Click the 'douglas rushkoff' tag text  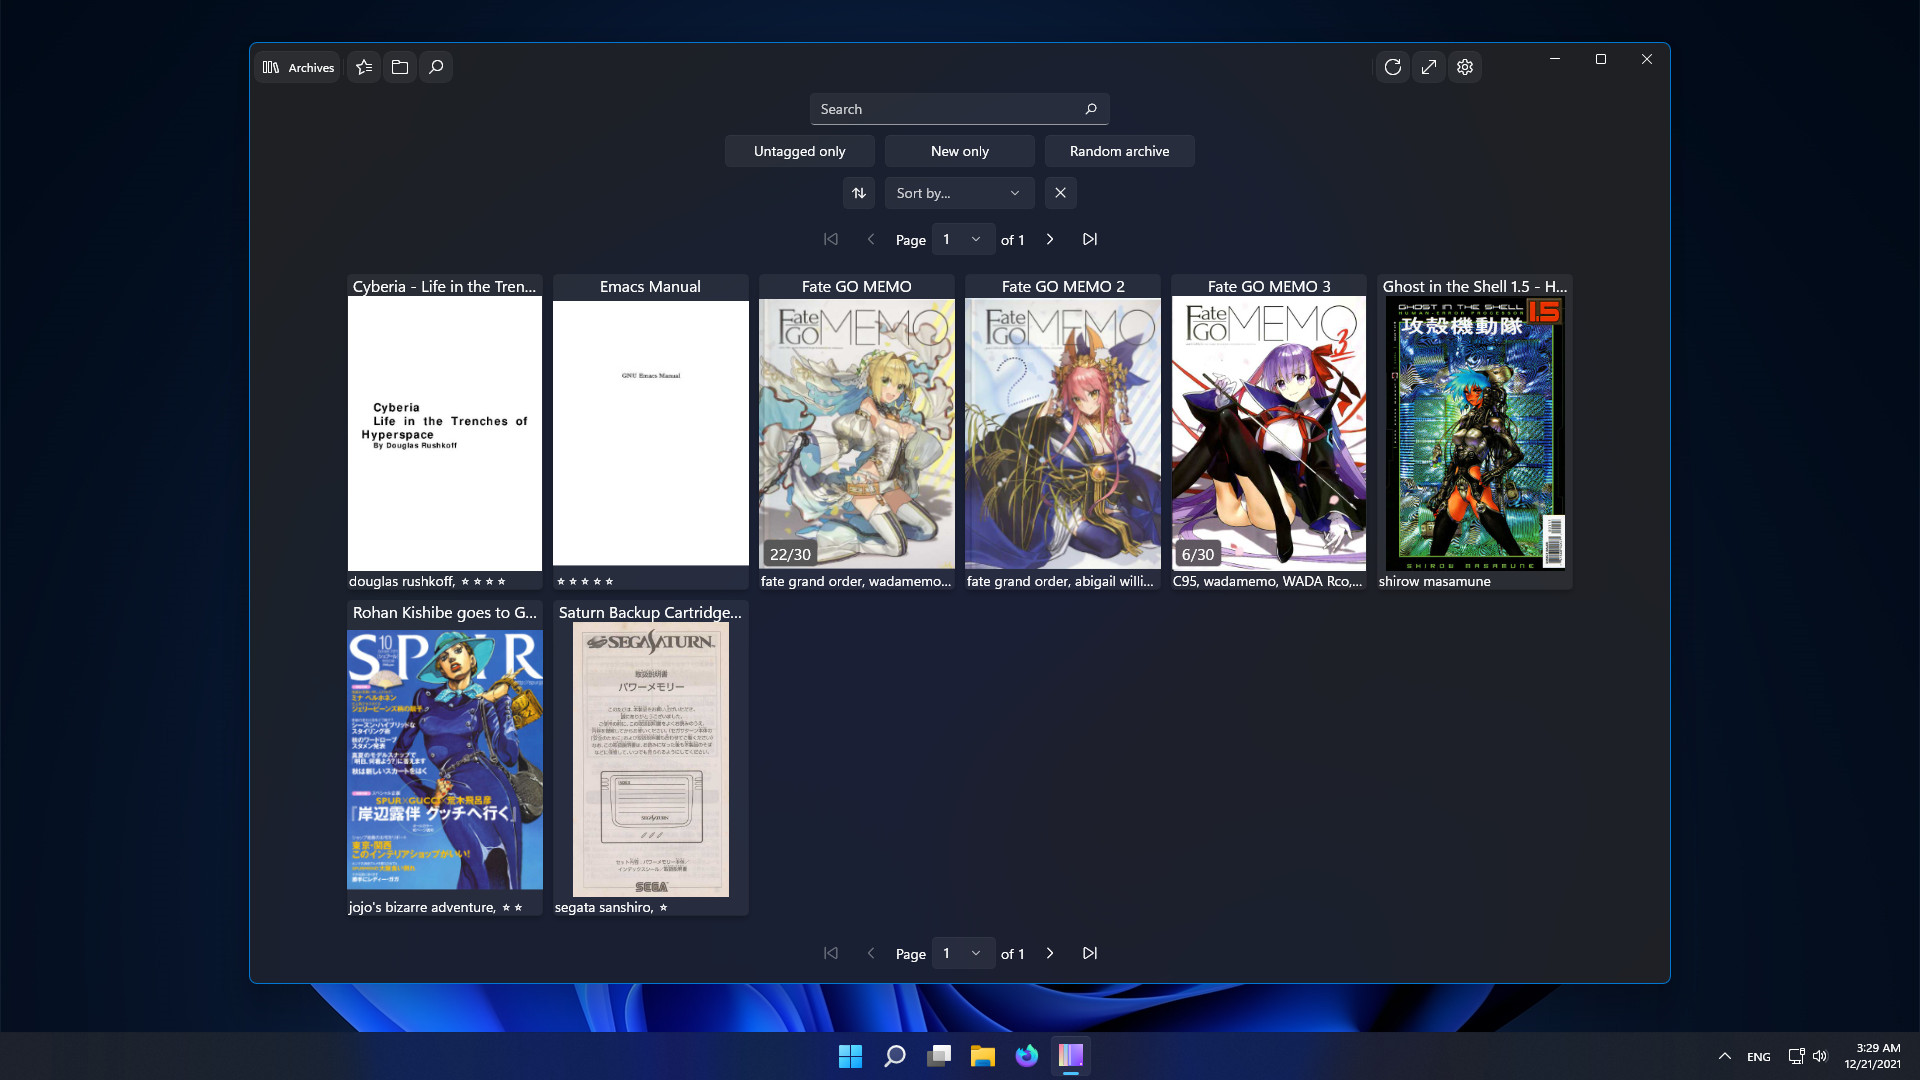[401, 581]
